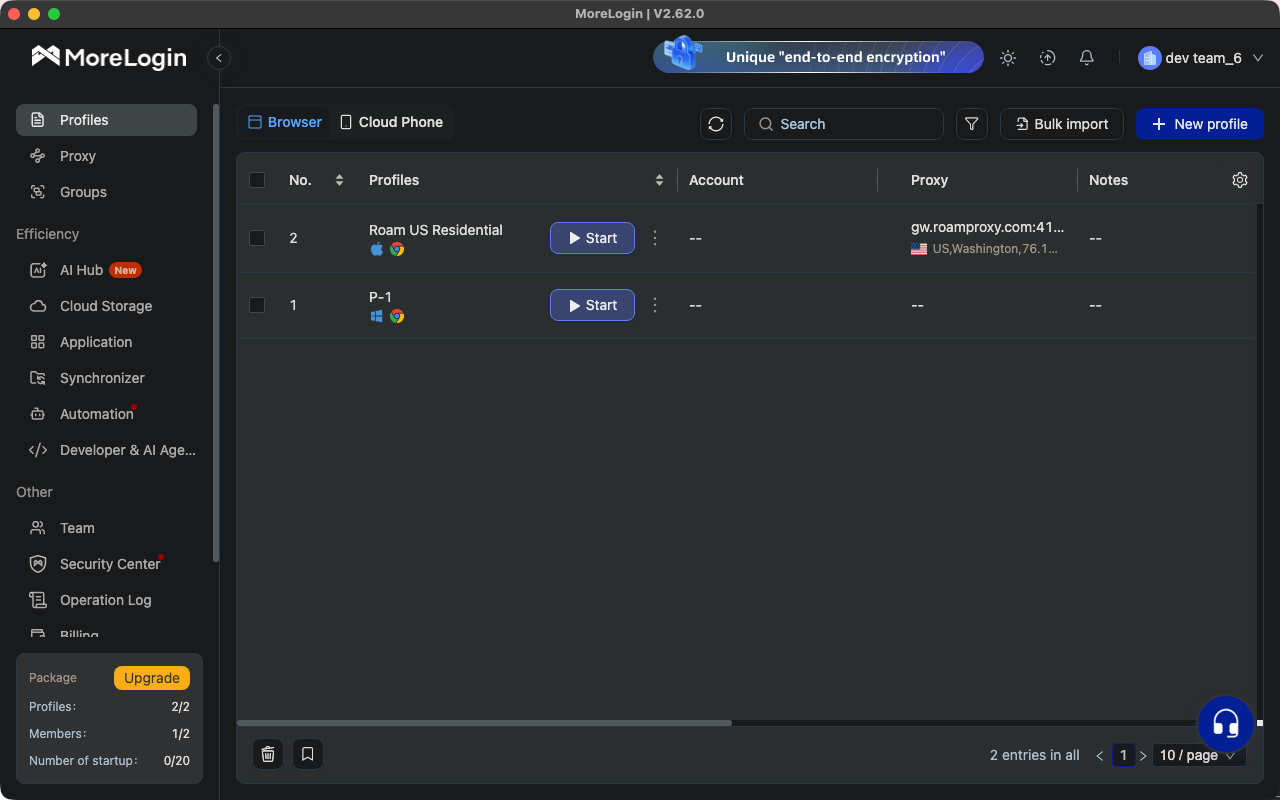The image size is (1280, 800).
Task: Click the New profile button
Action: (x=1200, y=124)
